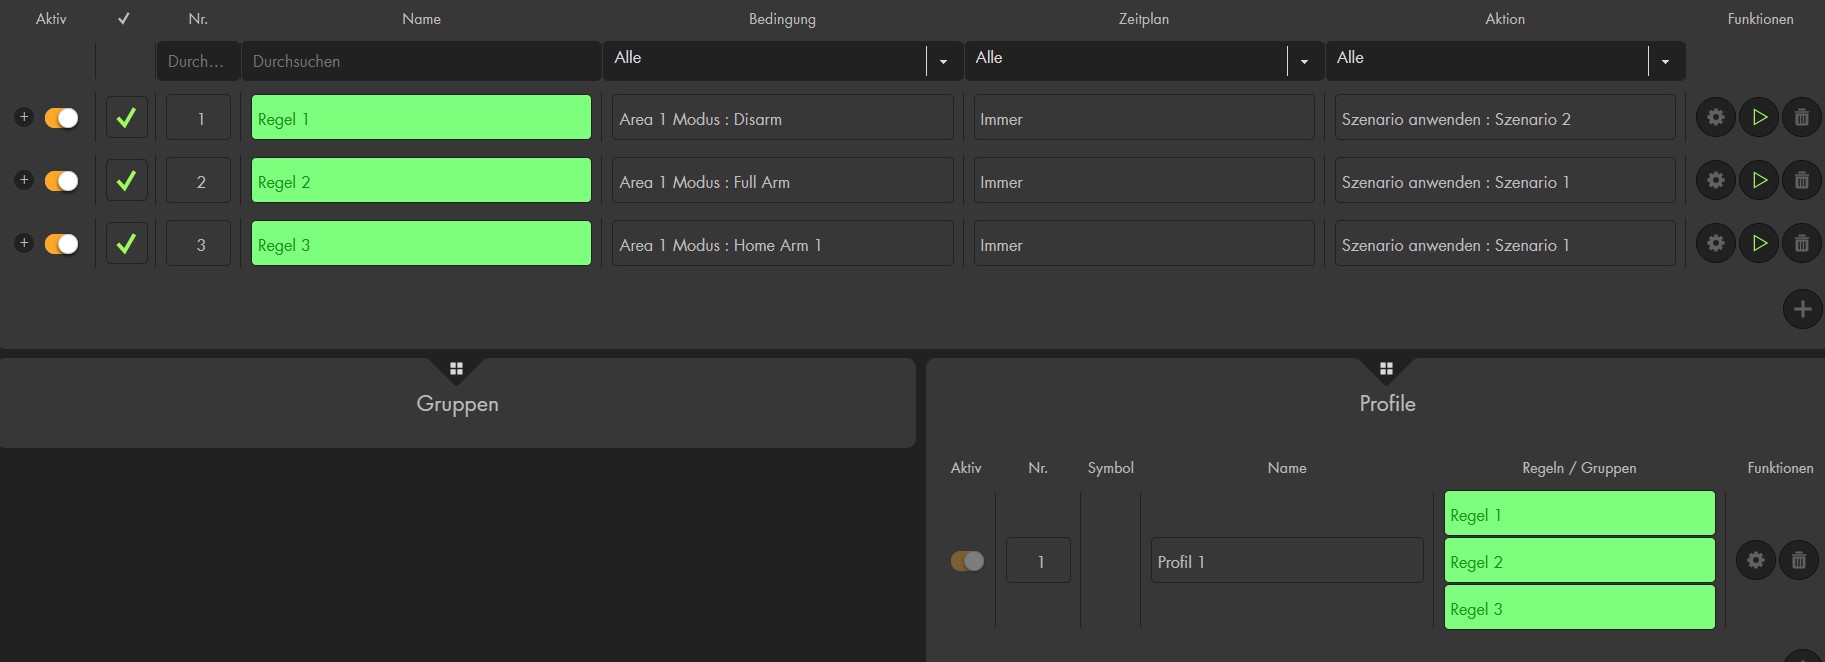The height and width of the screenshot is (662, 1825).
Task: Open settings gear for Profil 1
Action: point(1756,560)
